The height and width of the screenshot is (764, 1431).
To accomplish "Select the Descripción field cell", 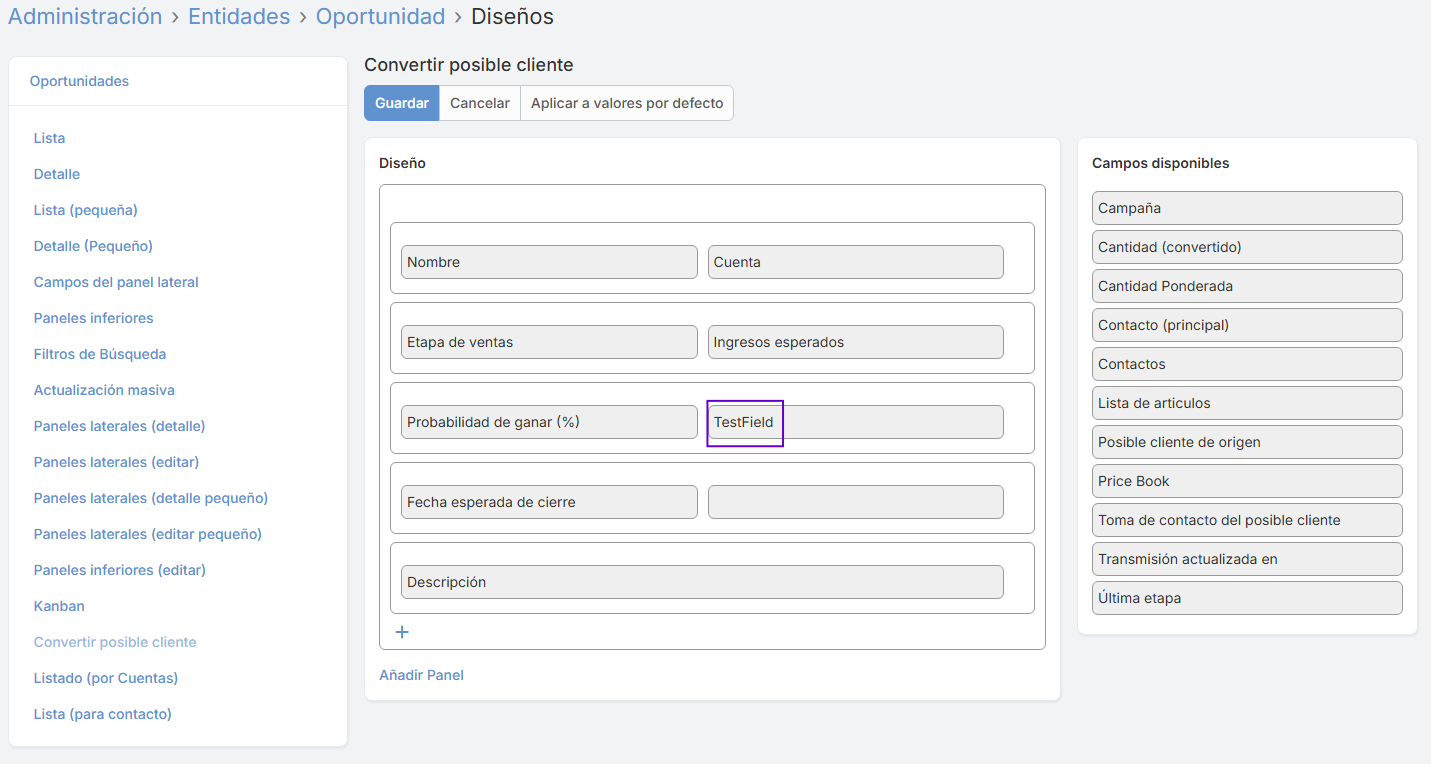I will coord(701,582).
